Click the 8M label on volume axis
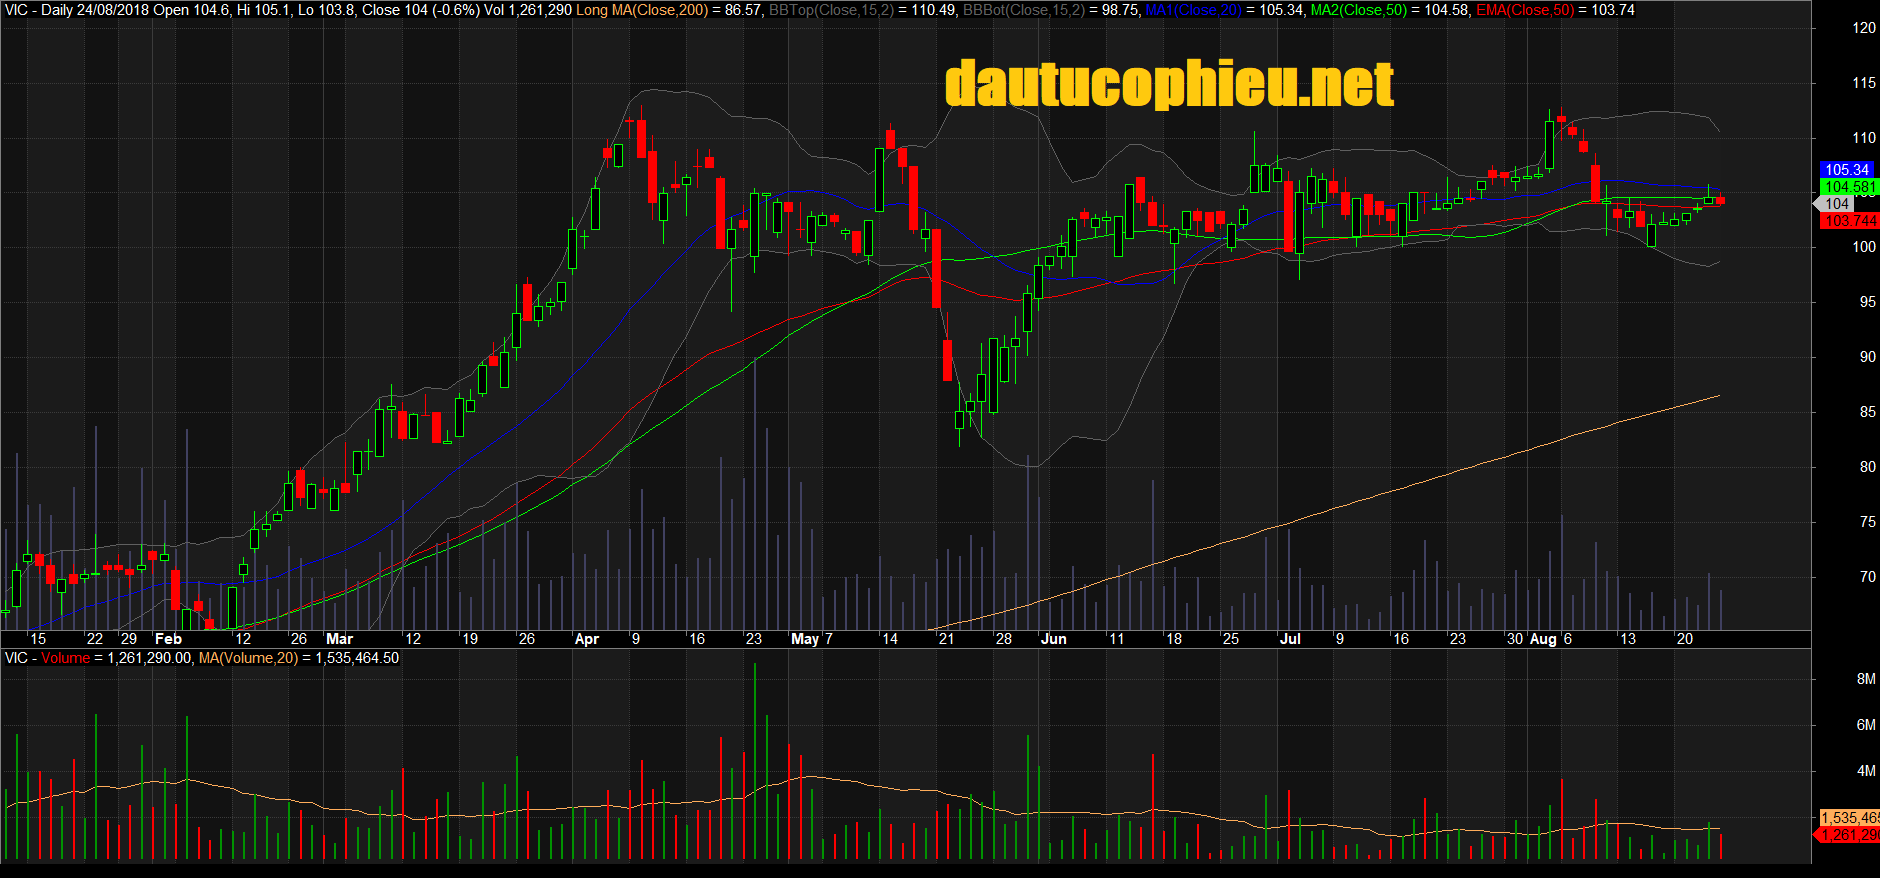The image size is (1880, 878). (1865, 679)
